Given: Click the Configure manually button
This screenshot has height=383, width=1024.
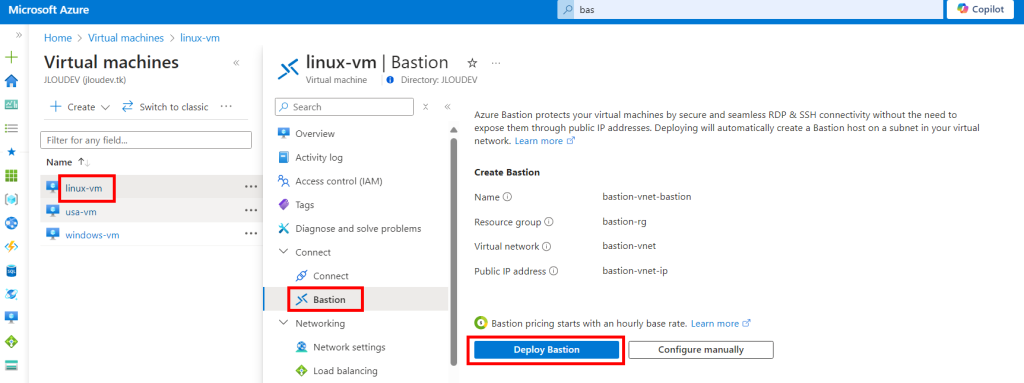Looking at the screenshot, I should tap(701, 350).
